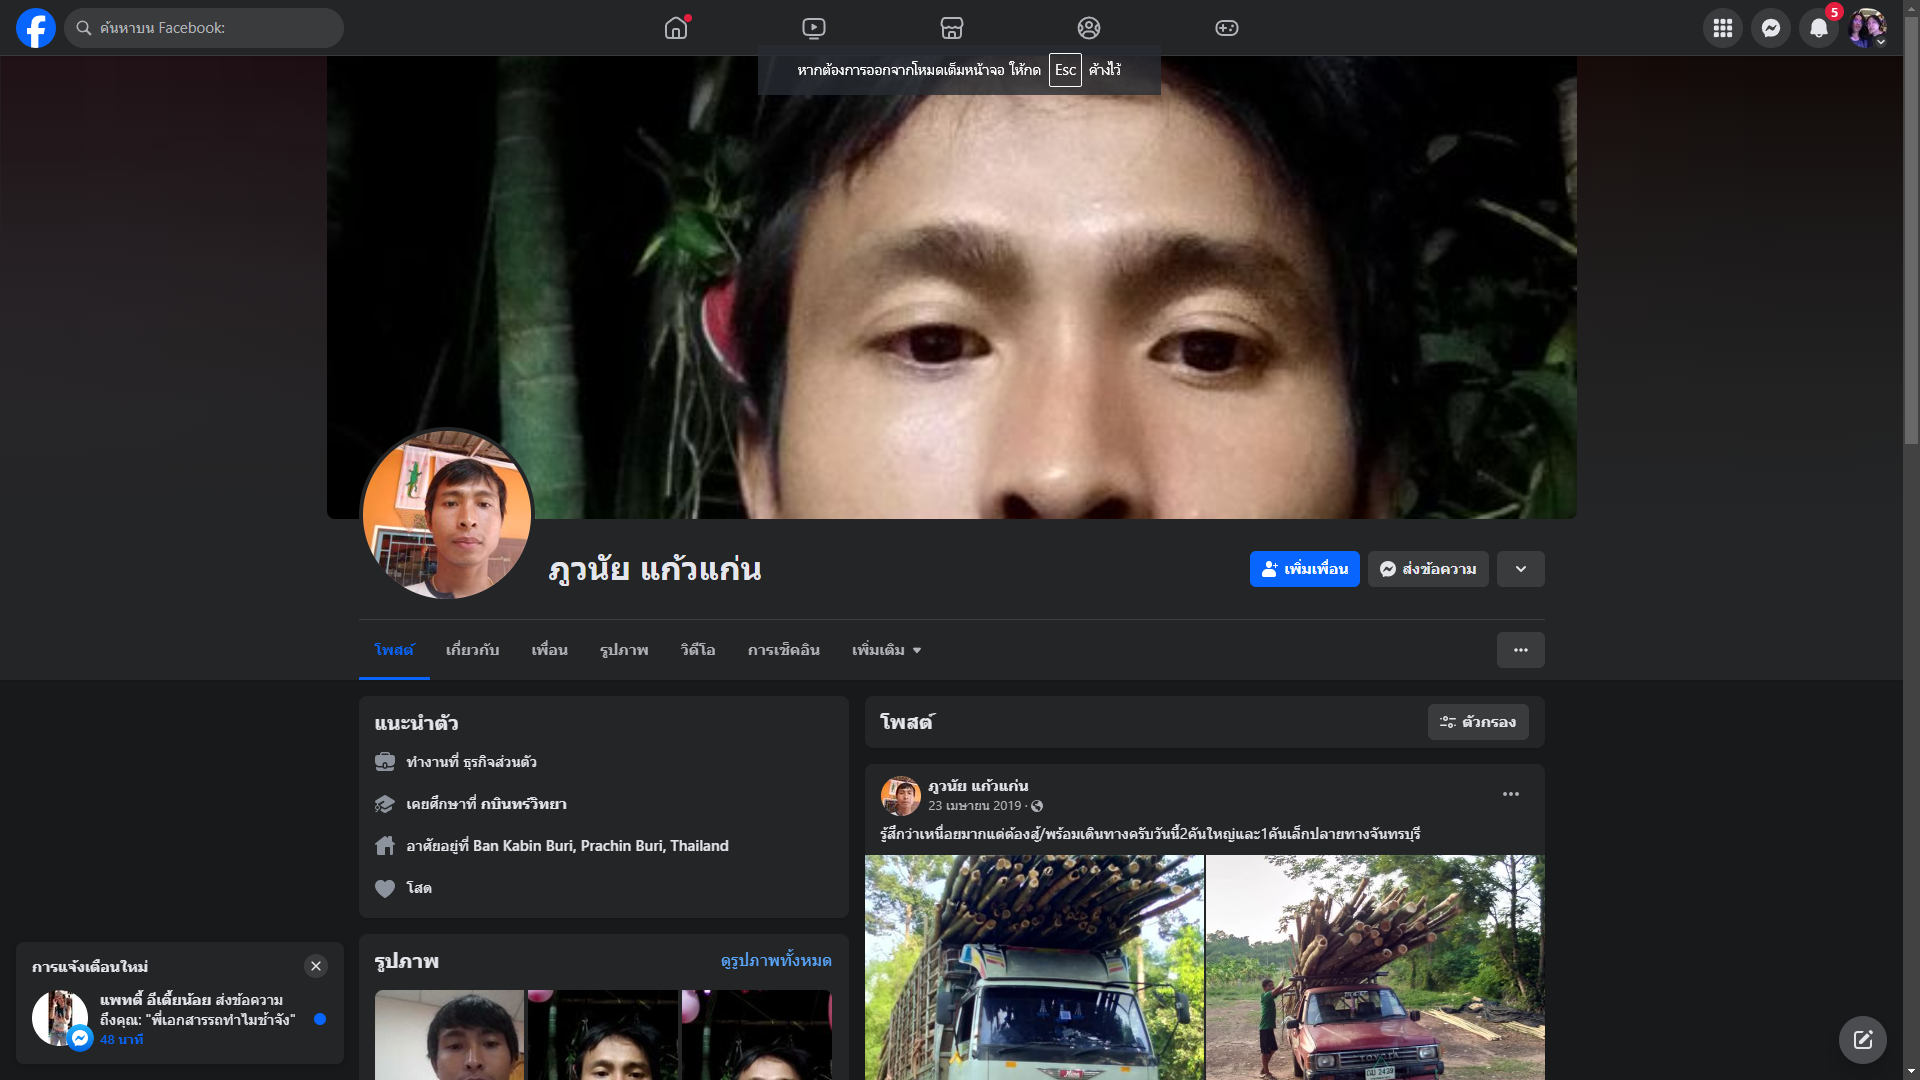Click the Facebook logo
This screenshot has width=1920, height=1080.
click(36, 28)
